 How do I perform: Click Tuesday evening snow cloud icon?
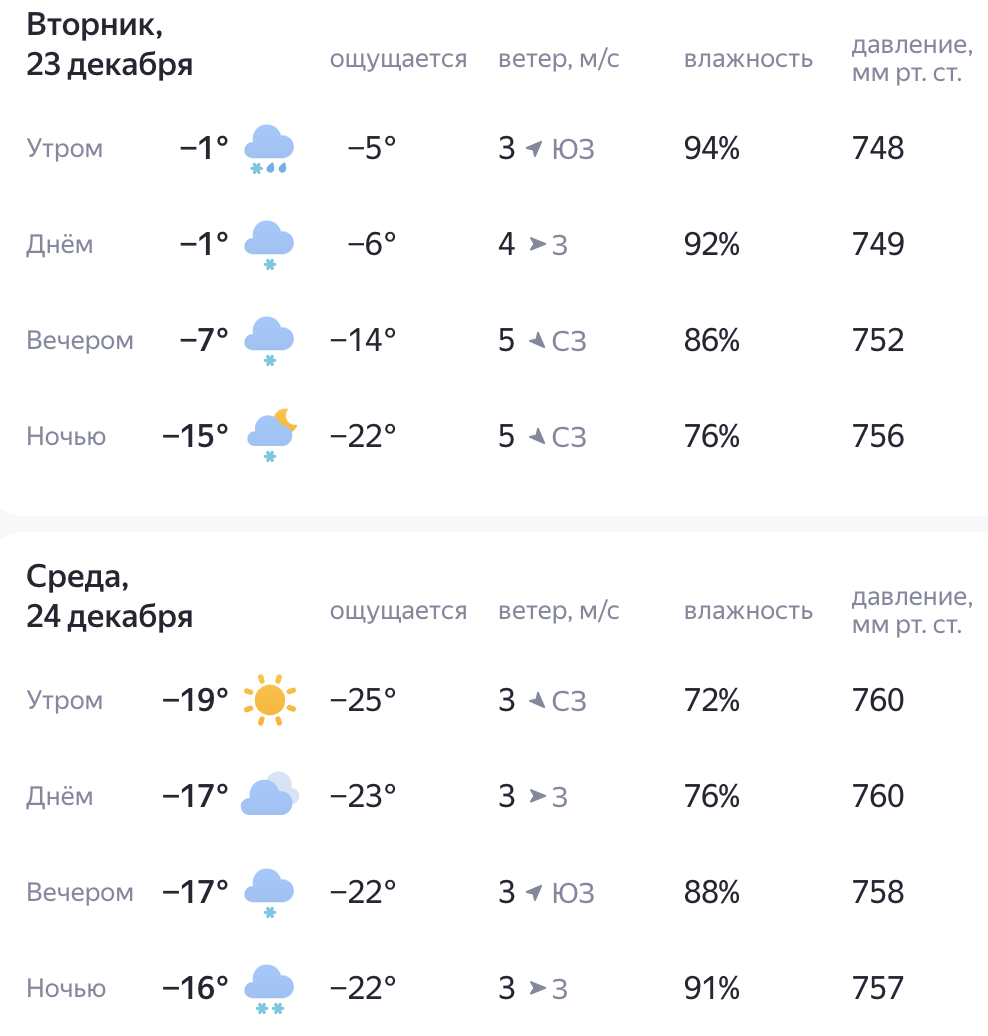[x=269, y=341]
